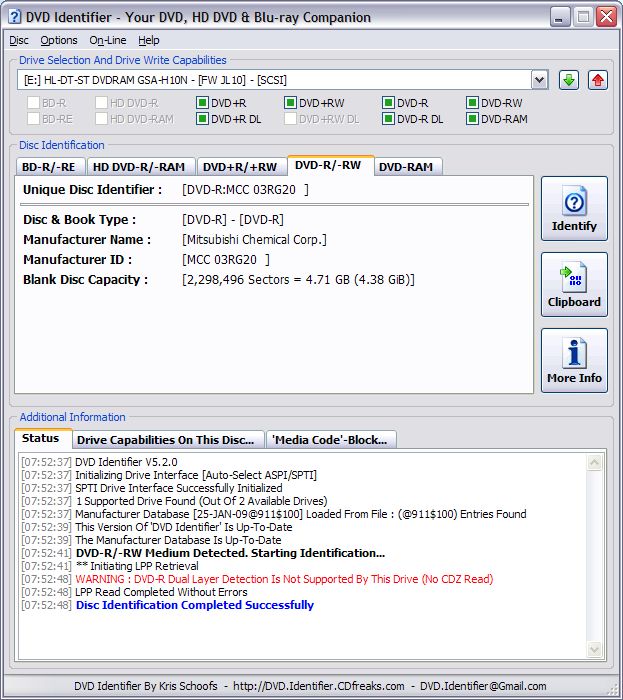The width and height of the screenshot is (623, 700).
Task: Open the Disc menu
Action: click(x=19, y=40)
